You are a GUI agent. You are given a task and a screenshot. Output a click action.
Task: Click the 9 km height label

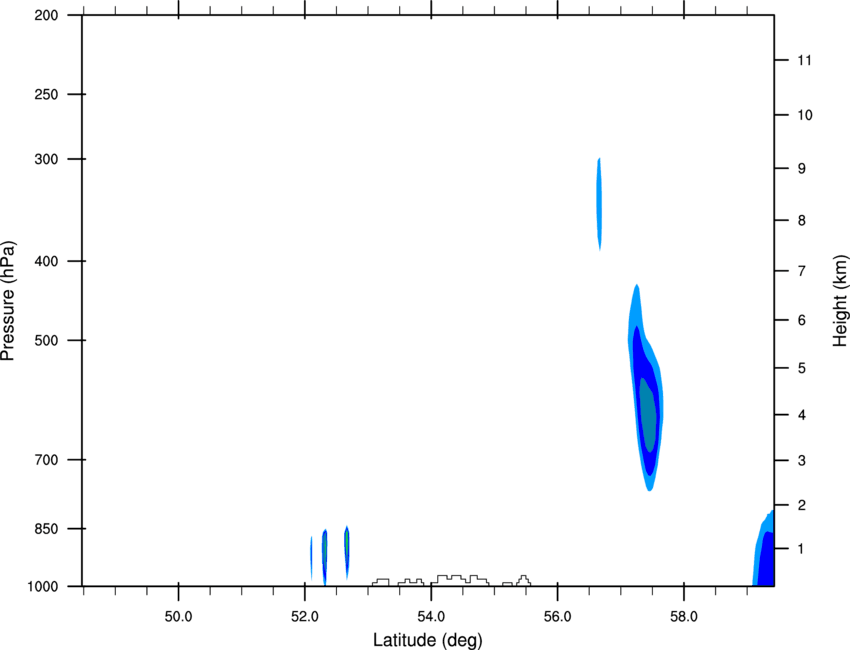(802, 169)
